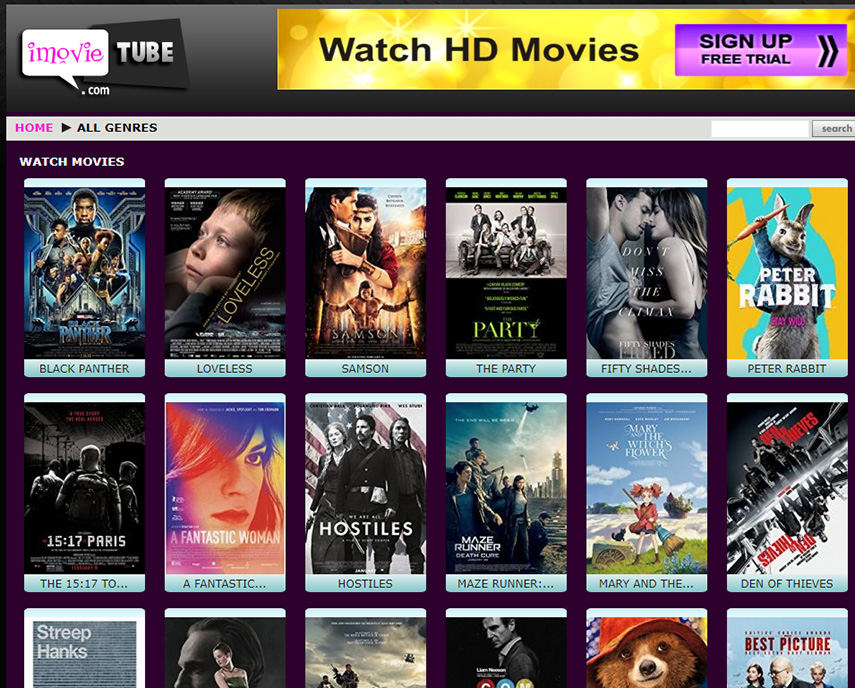Open the Watch HD Movies banner ad
The image size is (855, 688).
566,49
